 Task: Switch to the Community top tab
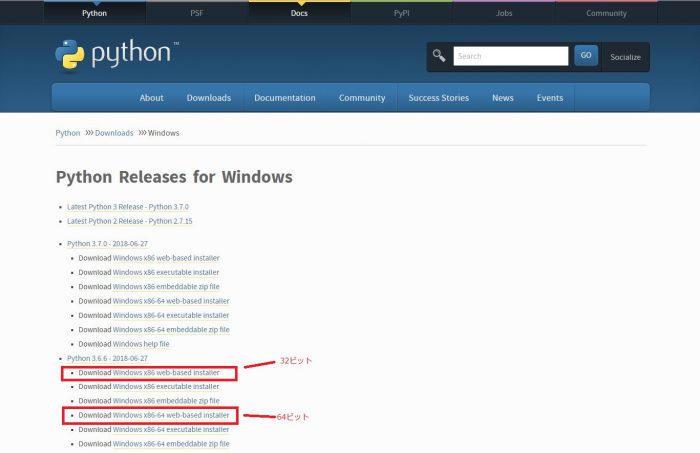point(606,13)
